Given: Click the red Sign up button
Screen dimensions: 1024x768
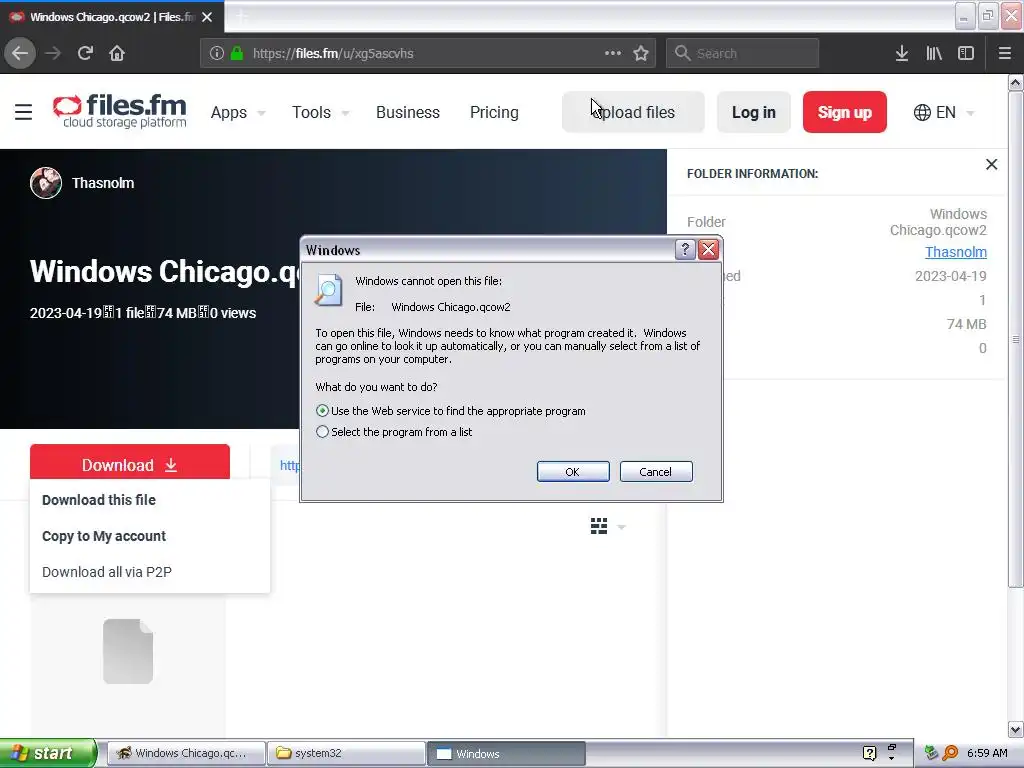Looking at the screenshot, I should pos(844,112).
